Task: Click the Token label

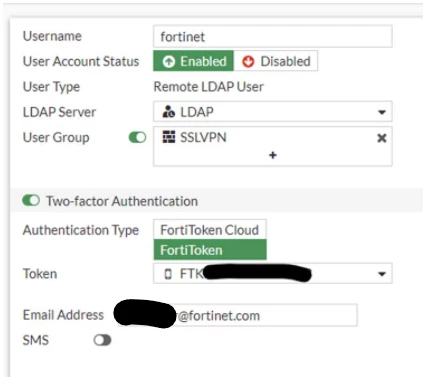Action: pyautogui.click(x=40, y=274)
